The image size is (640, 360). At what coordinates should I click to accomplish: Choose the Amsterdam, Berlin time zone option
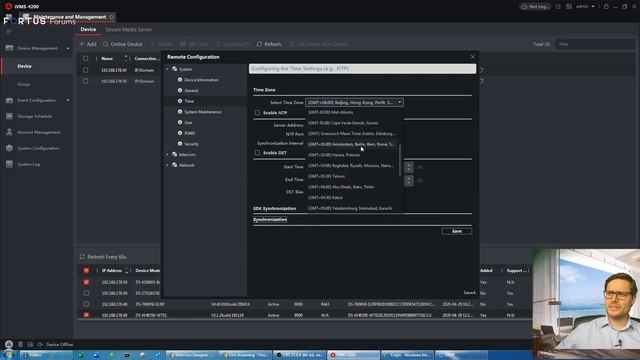point(352,144)
